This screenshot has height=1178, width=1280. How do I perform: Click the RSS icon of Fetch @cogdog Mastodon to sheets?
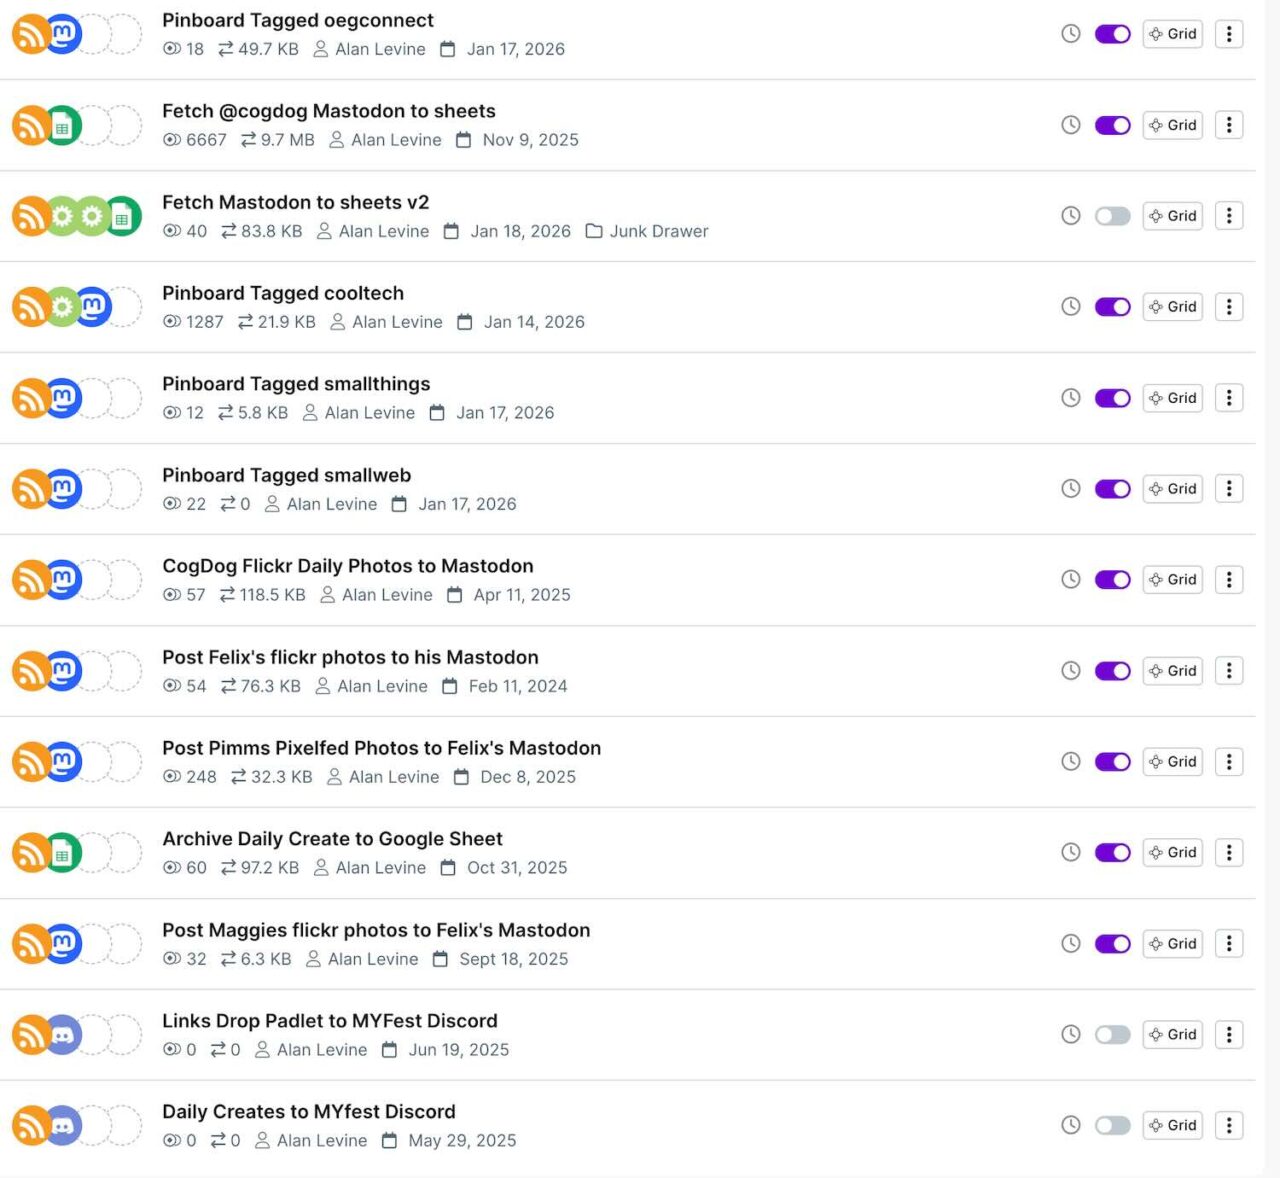30,126
